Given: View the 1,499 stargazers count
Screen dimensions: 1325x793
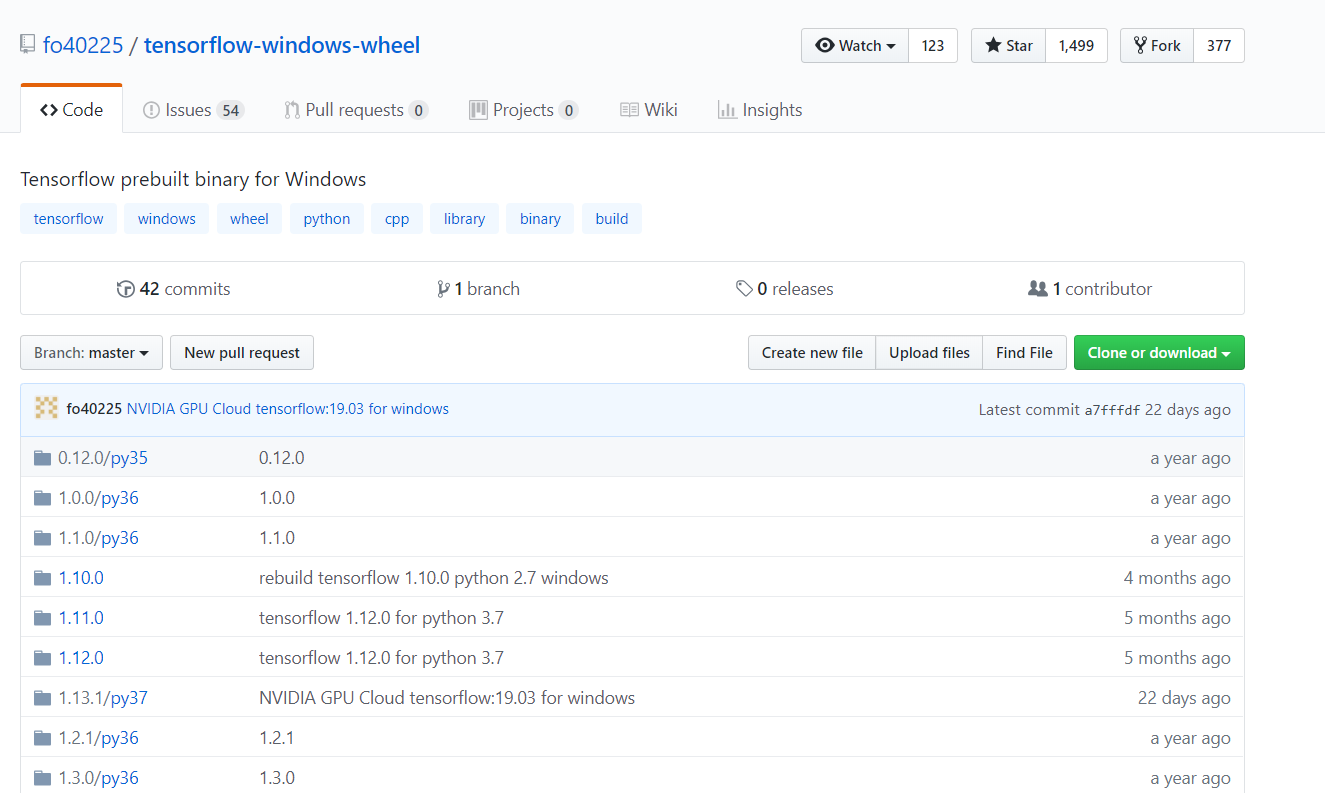Looking at the screenshot, I should click(1076, 46).
